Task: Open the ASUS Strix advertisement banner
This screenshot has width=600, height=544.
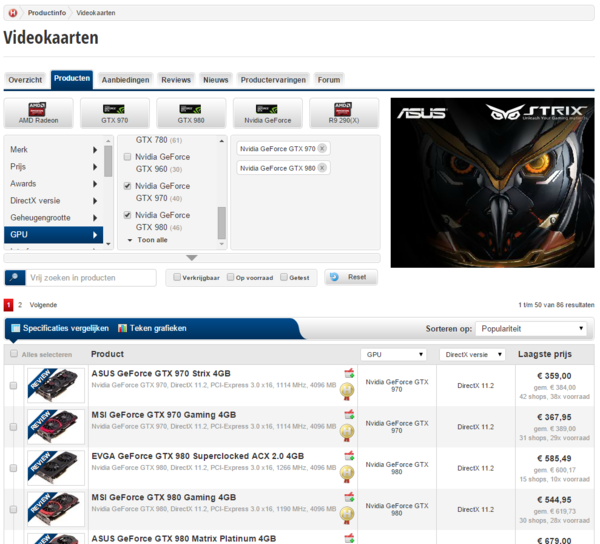Action: click(492, 182)
